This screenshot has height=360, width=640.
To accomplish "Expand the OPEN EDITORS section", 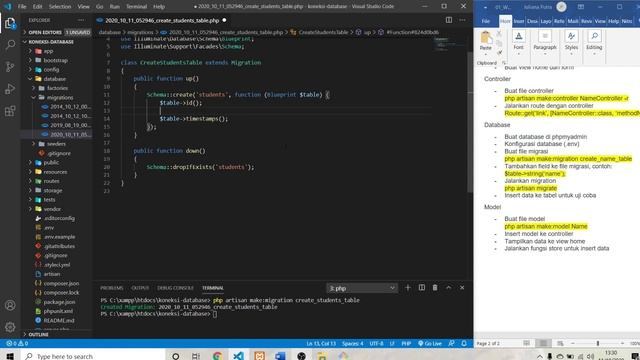I will (x=45, y=32).
